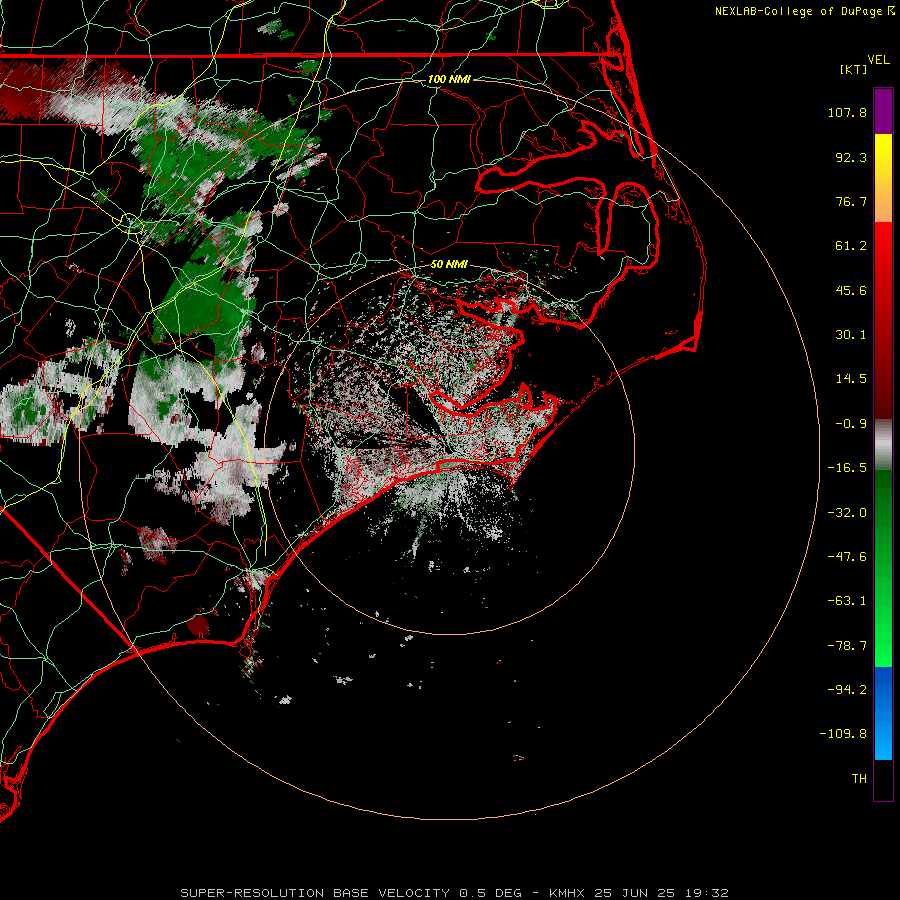Screen dimensions: 900x900
Task: Click the -16.5 legend value
Action: pyautogui.click(x=847, y=468)
